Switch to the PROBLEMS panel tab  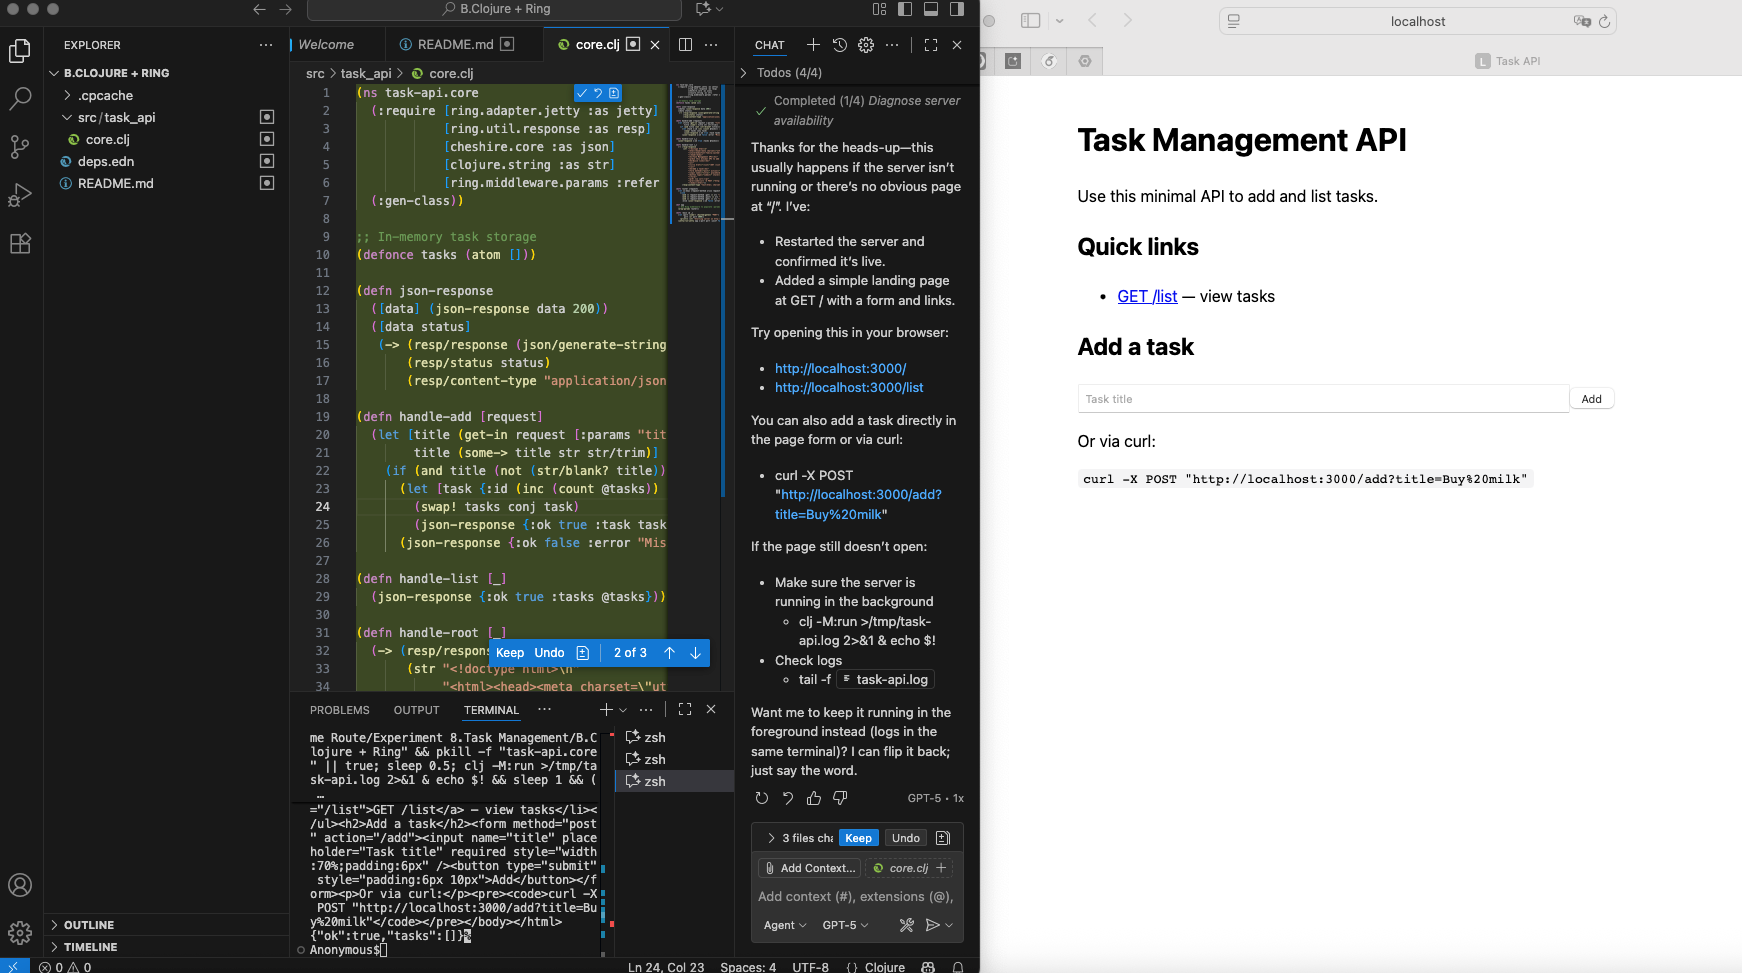pyautogui.click(x=339, y=710)
